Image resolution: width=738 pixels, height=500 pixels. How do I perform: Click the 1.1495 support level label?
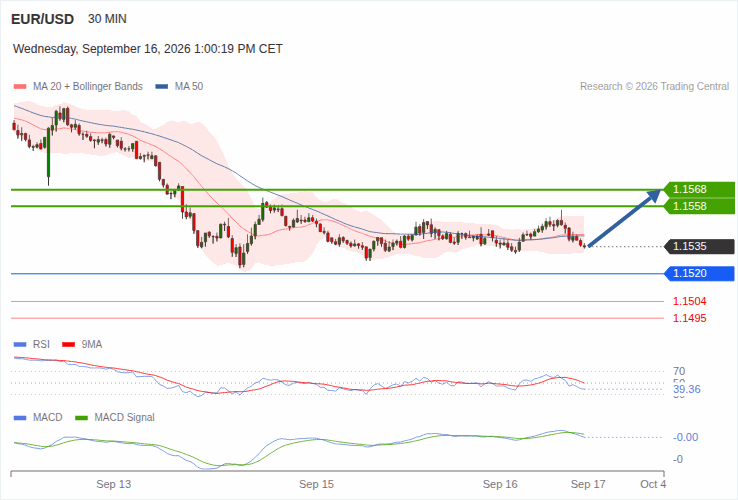pos(690,318)
